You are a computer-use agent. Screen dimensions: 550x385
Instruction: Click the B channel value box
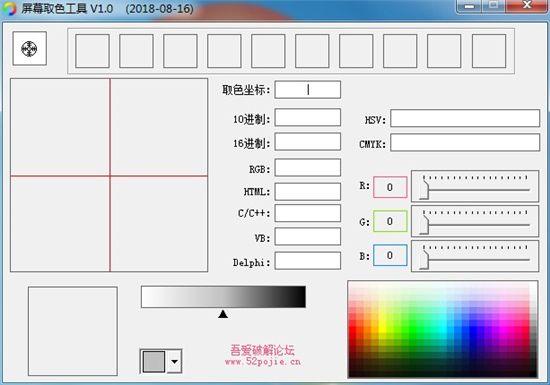click(x=390, y=255)
